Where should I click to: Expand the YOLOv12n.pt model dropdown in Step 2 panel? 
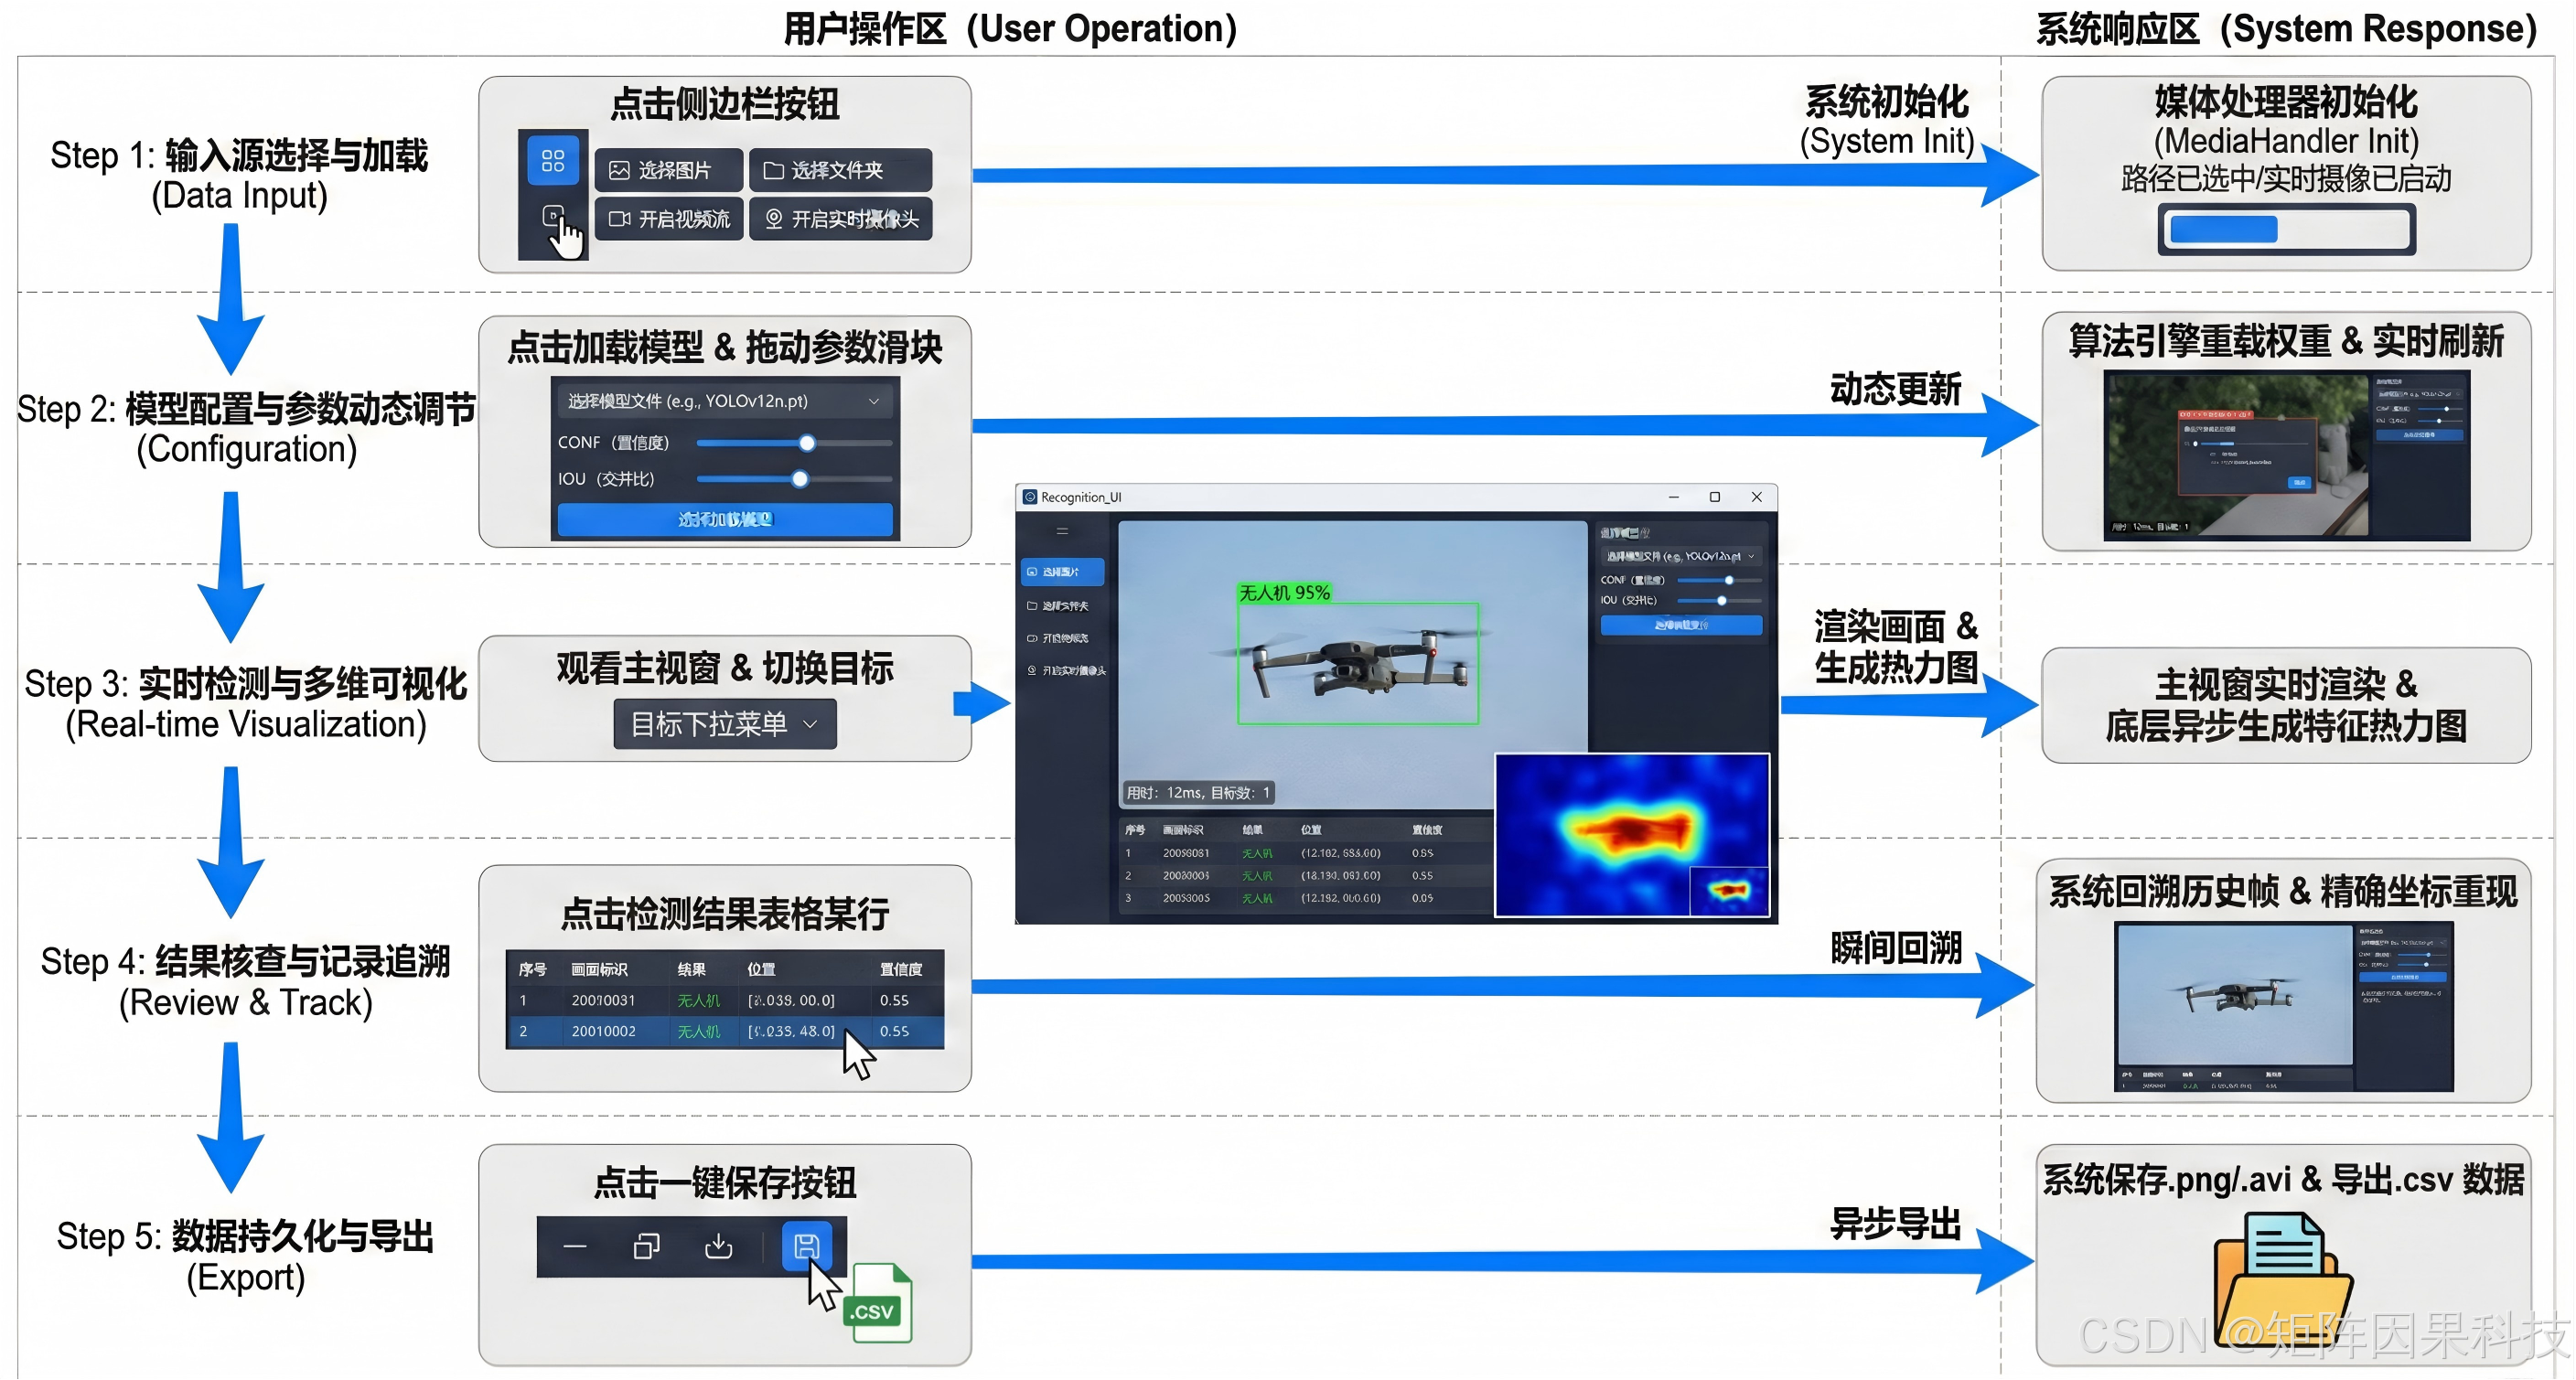(x=726, y=401)
